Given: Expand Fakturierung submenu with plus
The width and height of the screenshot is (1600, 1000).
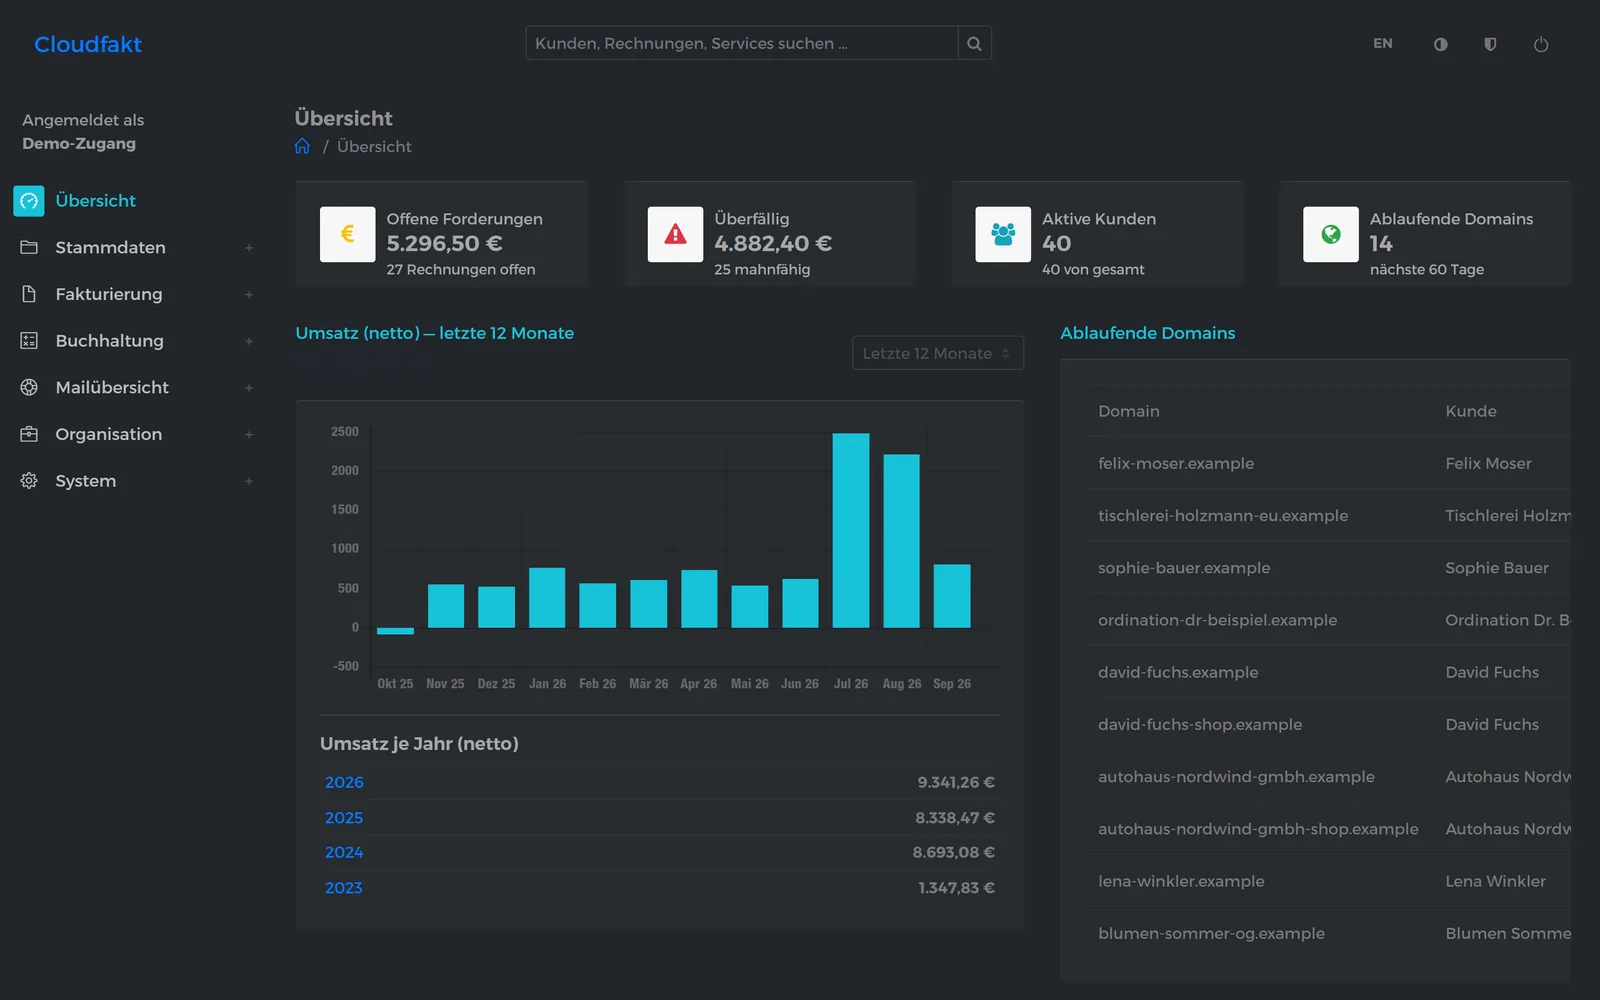Looking at the screenshot, I should 249,295.
